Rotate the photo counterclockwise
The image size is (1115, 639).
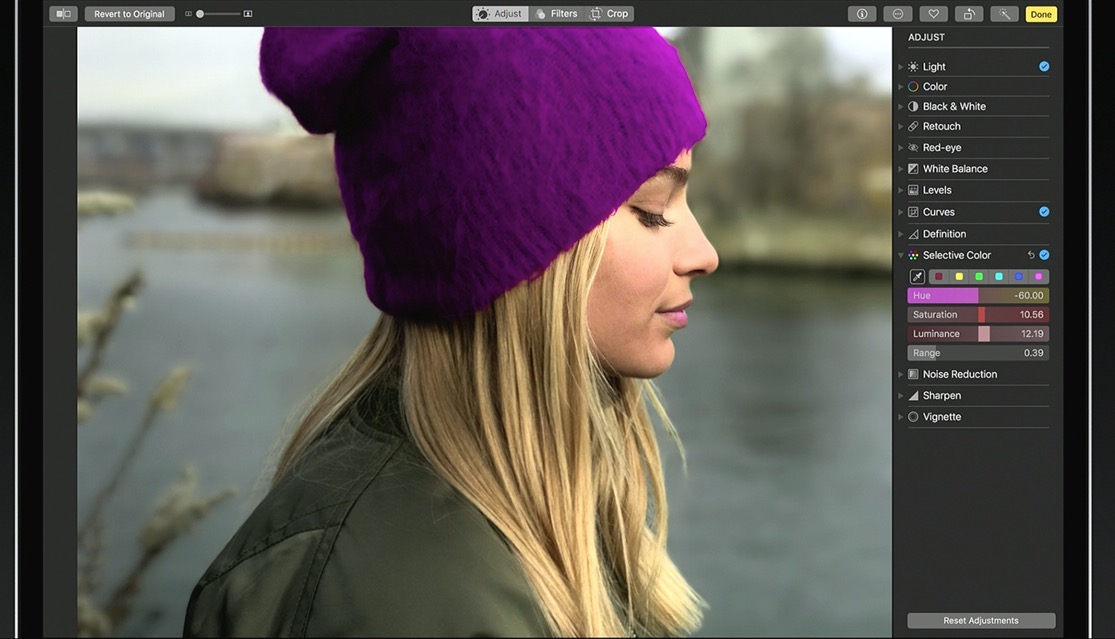969,14
